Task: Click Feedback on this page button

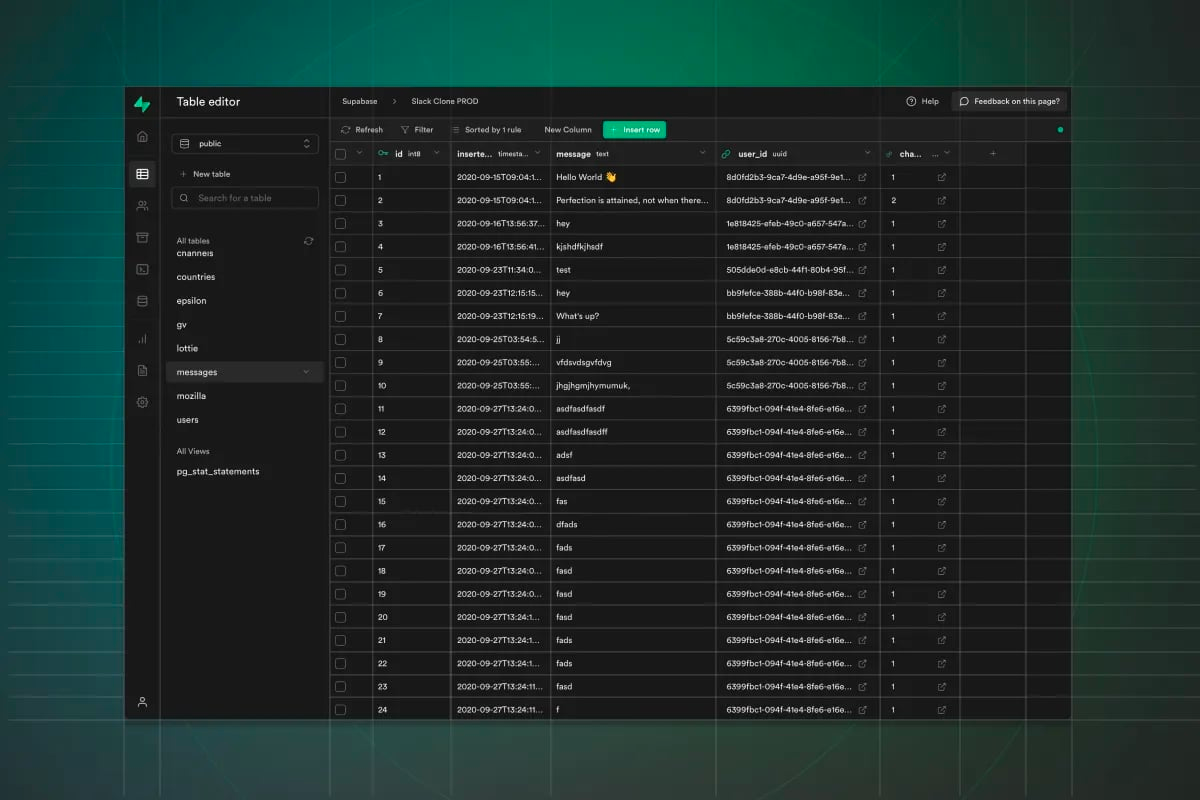Action: [1010, 102]
